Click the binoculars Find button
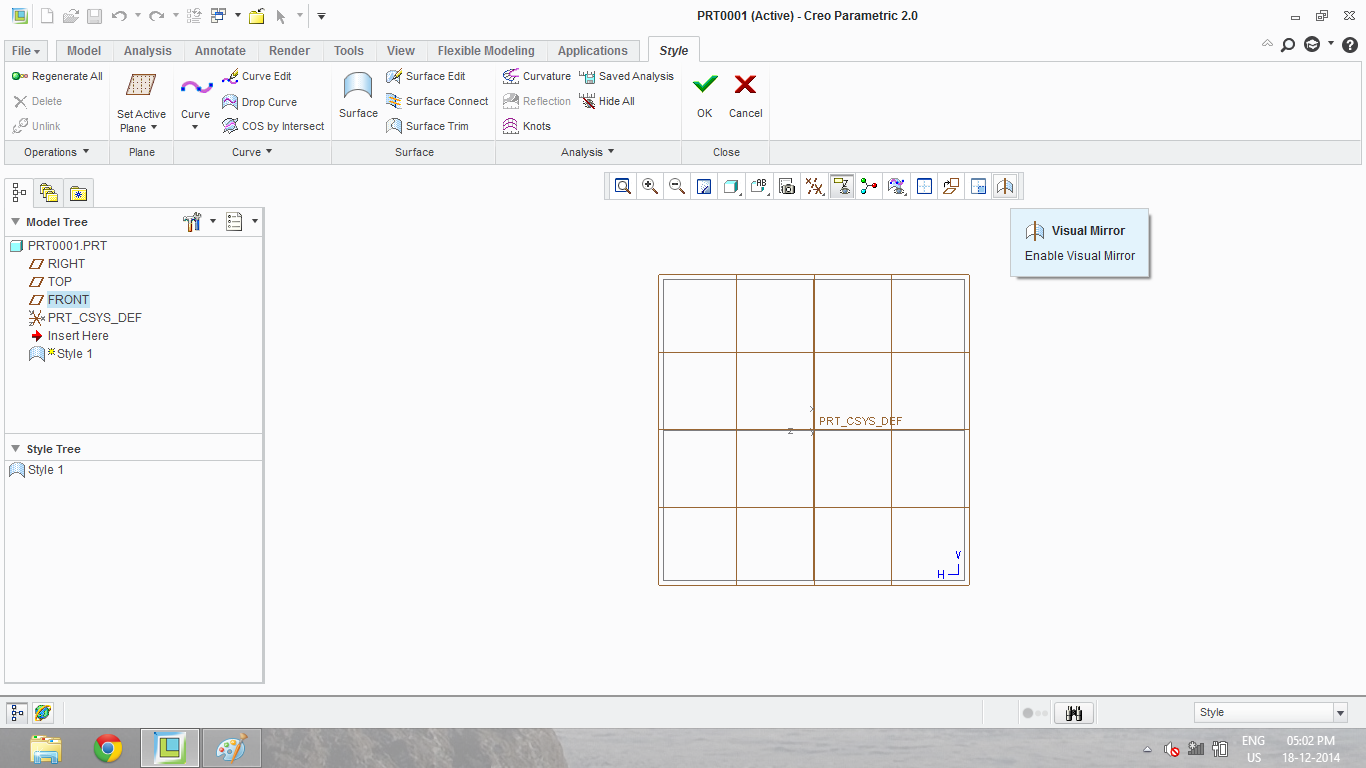 pos(1075,713)
